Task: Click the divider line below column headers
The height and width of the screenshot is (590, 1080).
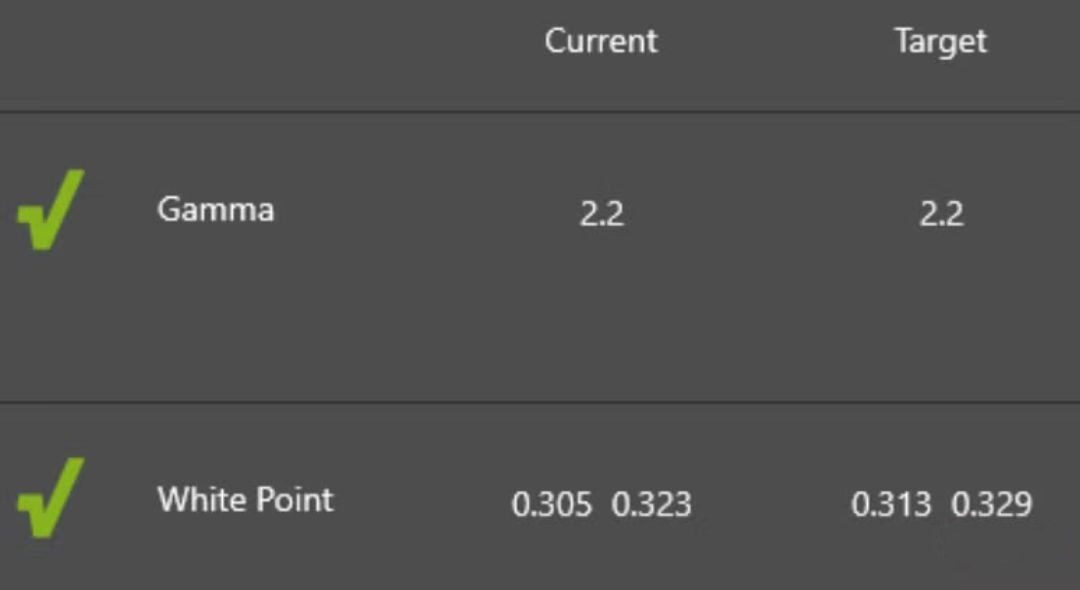Action: click(540, 111)
